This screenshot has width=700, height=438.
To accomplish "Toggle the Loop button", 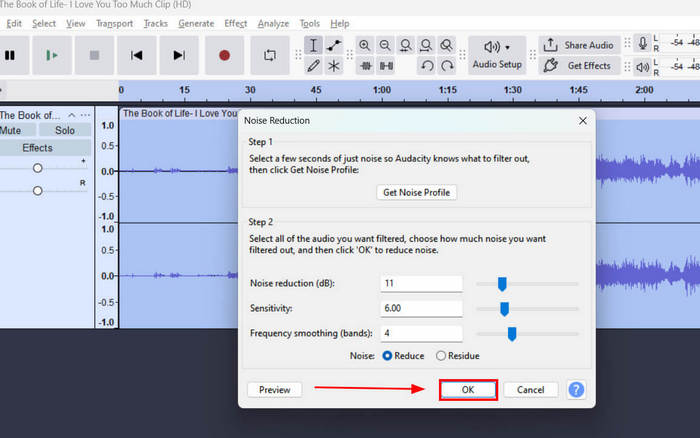I will [270, 55].
